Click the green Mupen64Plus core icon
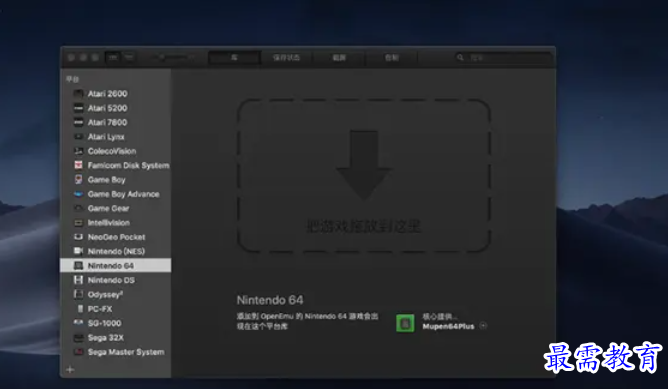Screen dimensions: 668x389 point(405,323)
